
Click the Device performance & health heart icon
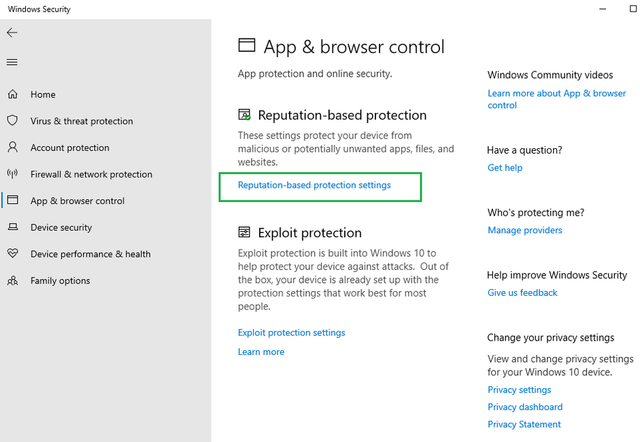[13, 253]
